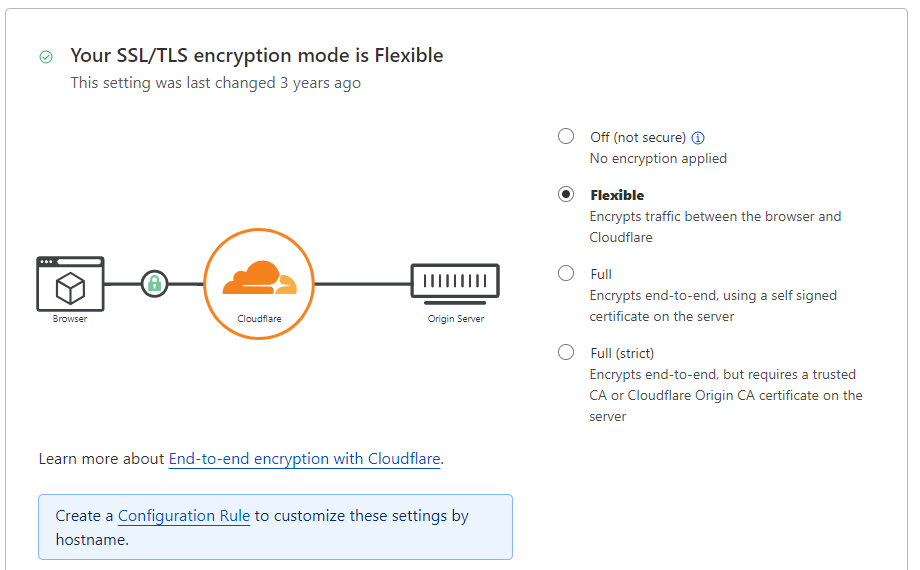Click the Flexible option label text

(617, 195)
